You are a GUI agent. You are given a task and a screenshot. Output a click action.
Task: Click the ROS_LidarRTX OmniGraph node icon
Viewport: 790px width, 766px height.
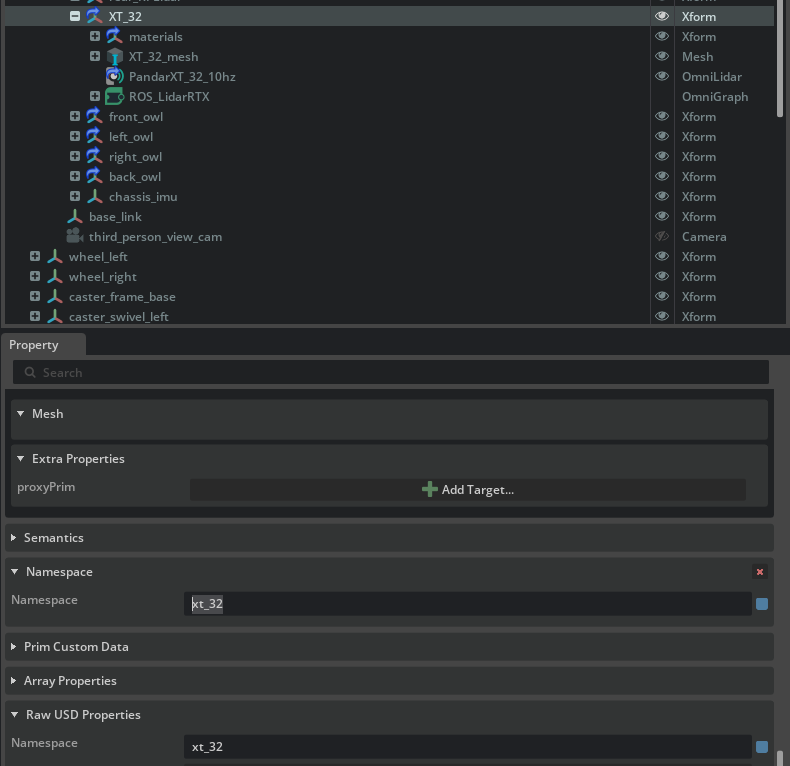(114, 97)
